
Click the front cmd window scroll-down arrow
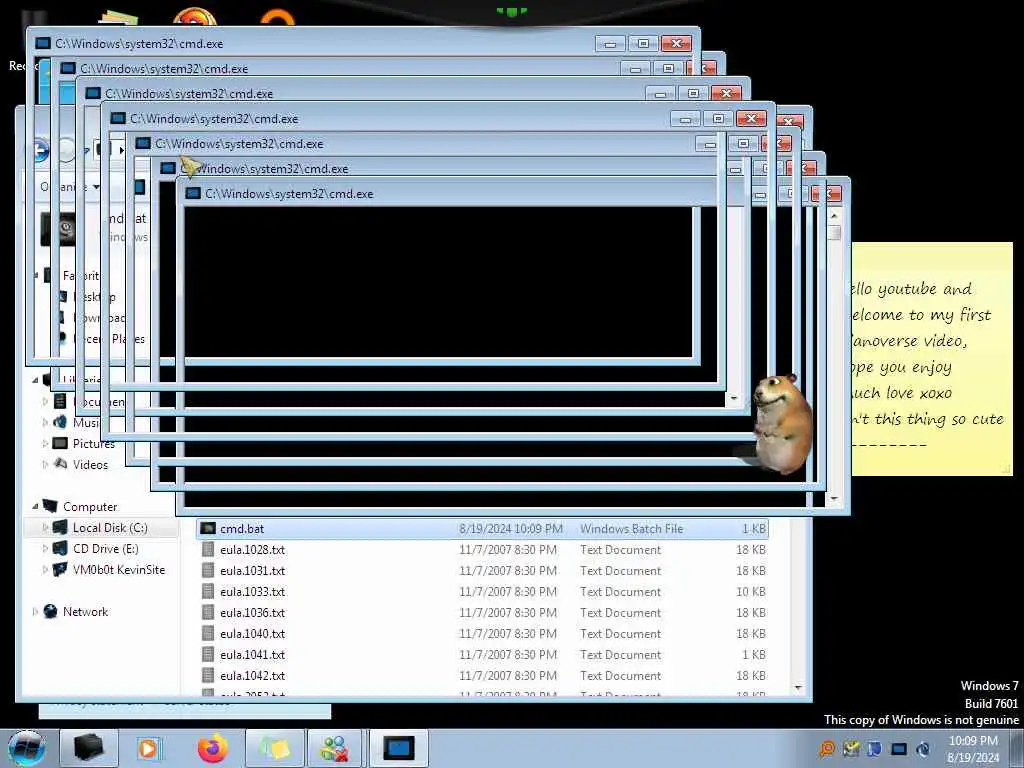834,499
